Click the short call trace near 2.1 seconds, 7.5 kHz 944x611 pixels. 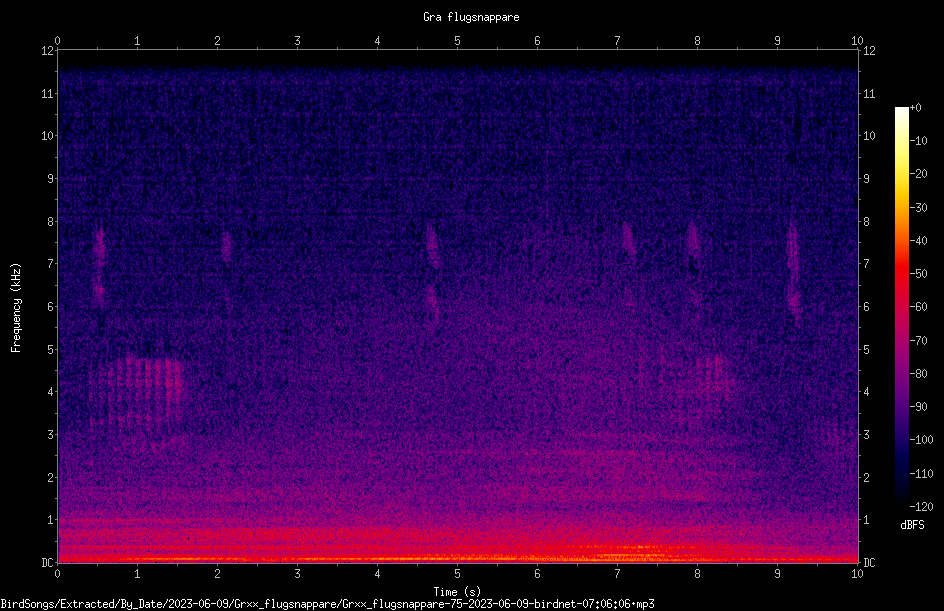(226, 247)
